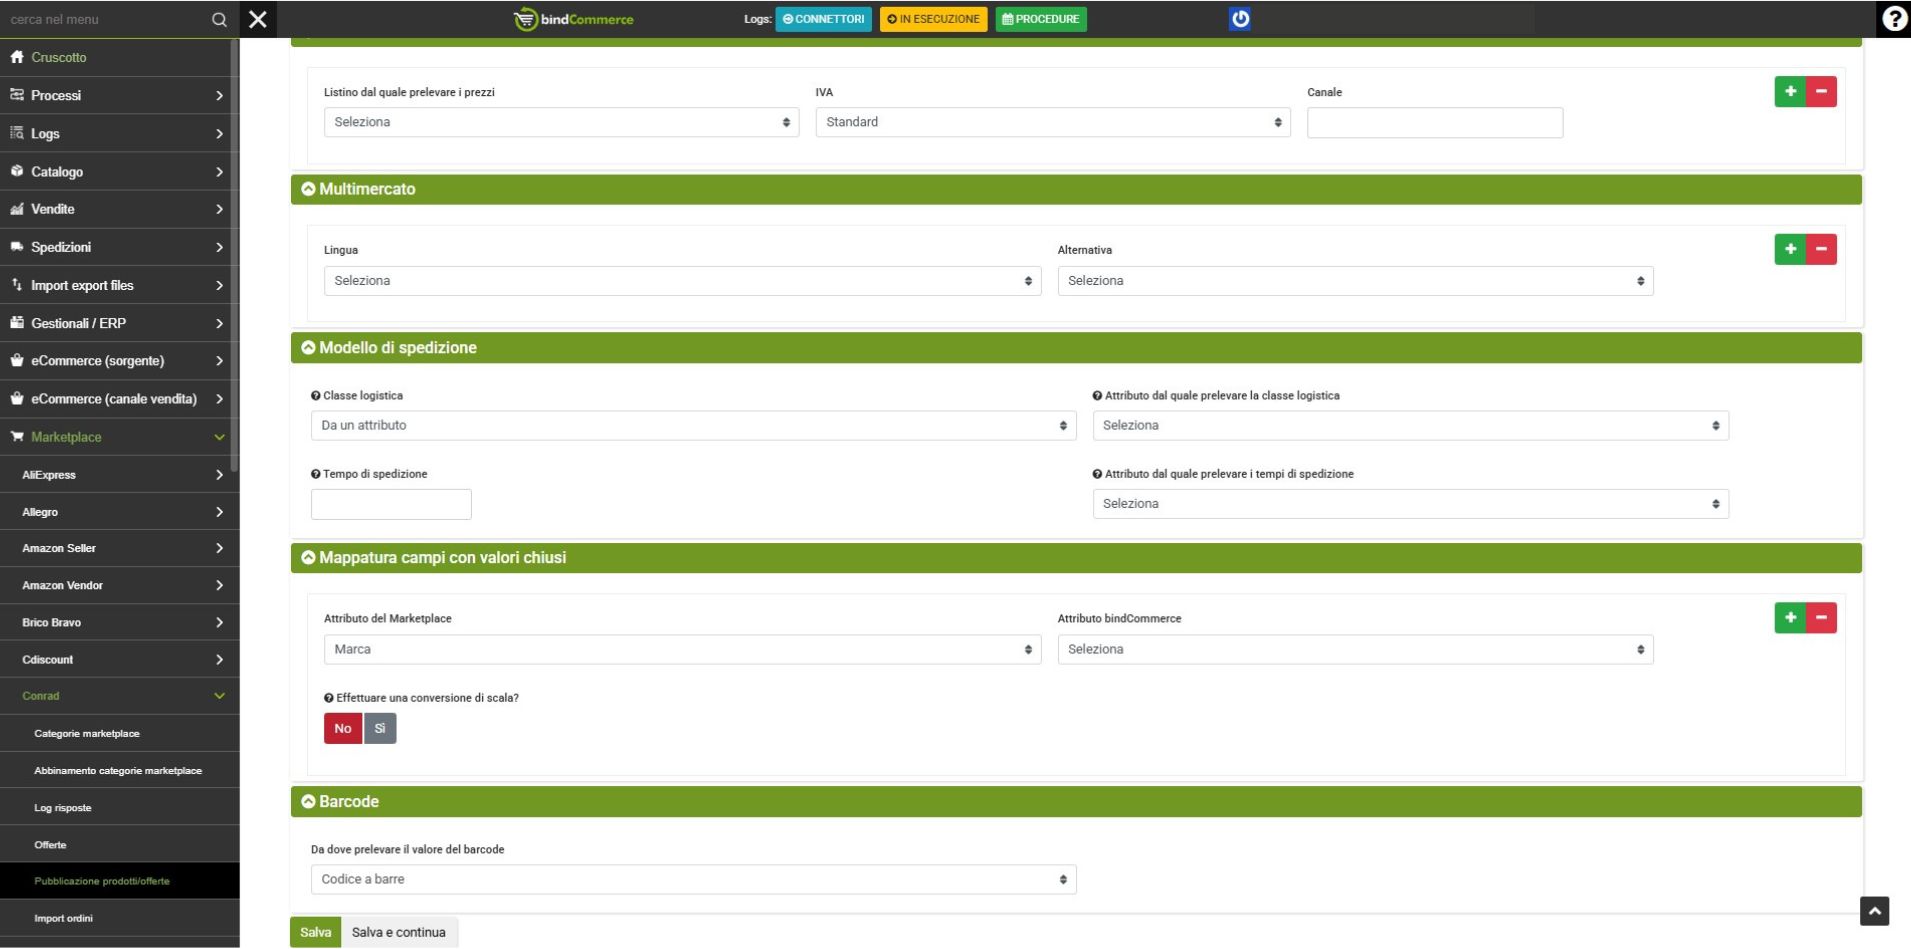Open Import ordini in the Conrad submenu

coord(64,918)
